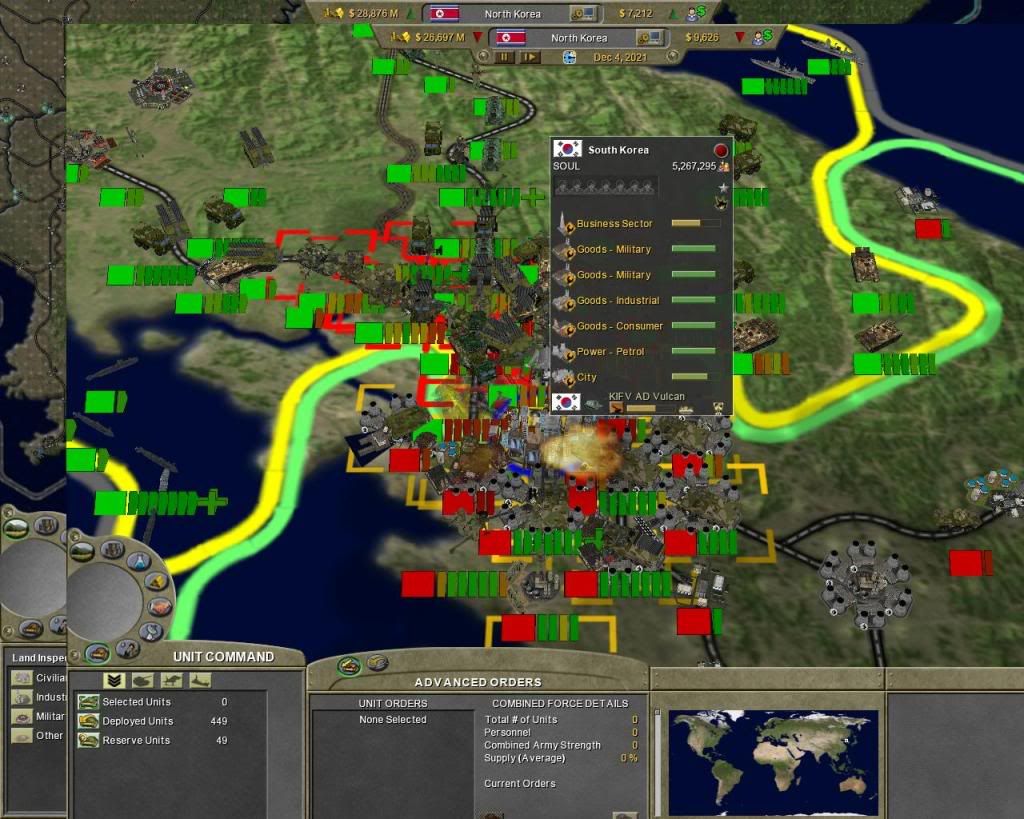Select Other in the Land Inspector list
The width and height of the screenshot is (1024, 819).
pyautogui.click(x=39, y=735)
